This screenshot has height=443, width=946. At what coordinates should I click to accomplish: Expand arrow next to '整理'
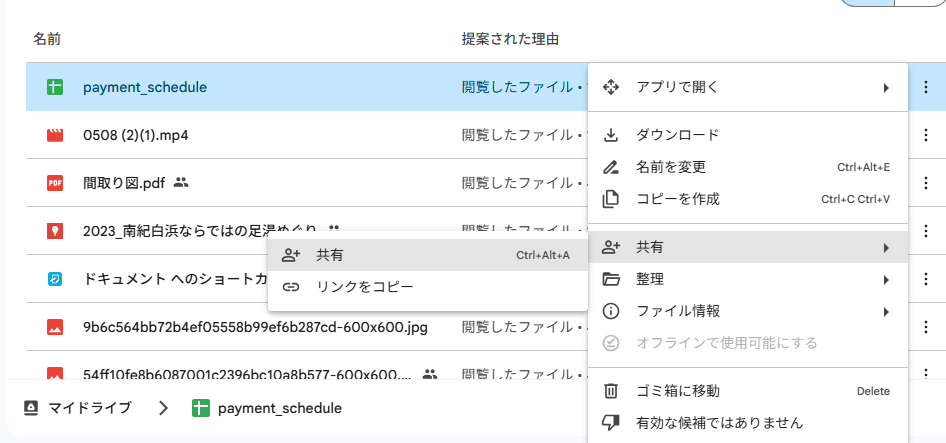(x=886, y=280)
